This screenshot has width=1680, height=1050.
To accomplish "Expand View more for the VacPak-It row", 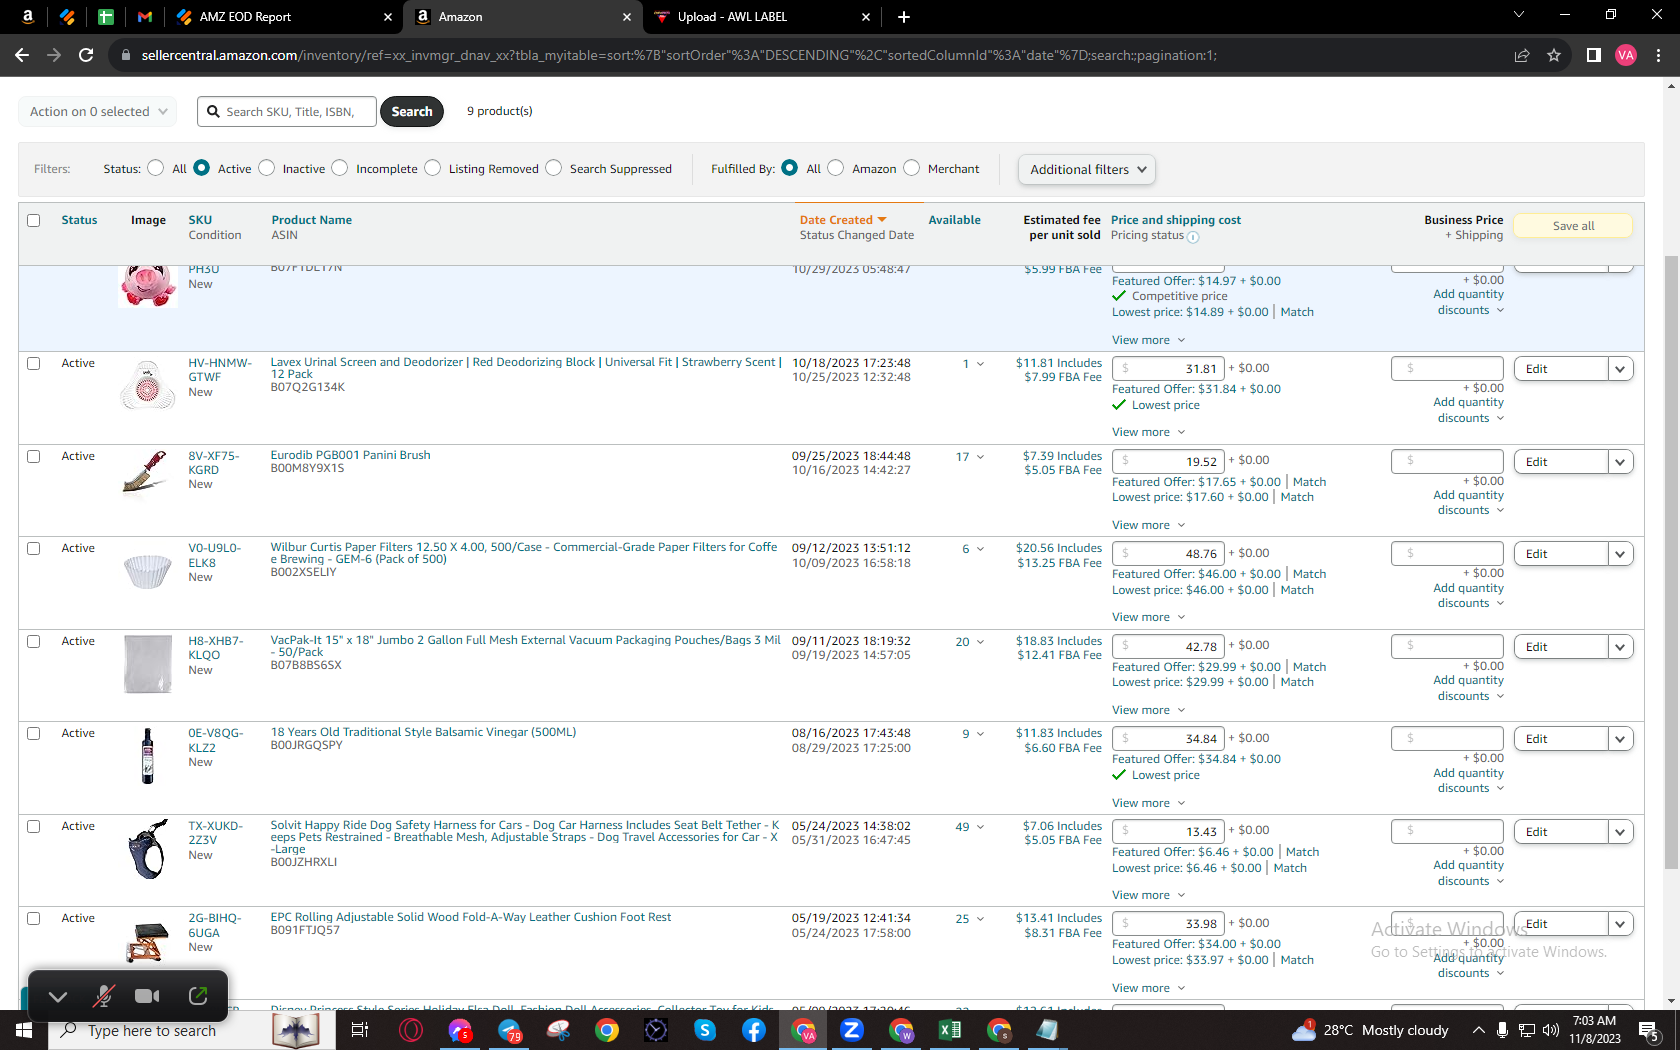I will coord(1148,710).
